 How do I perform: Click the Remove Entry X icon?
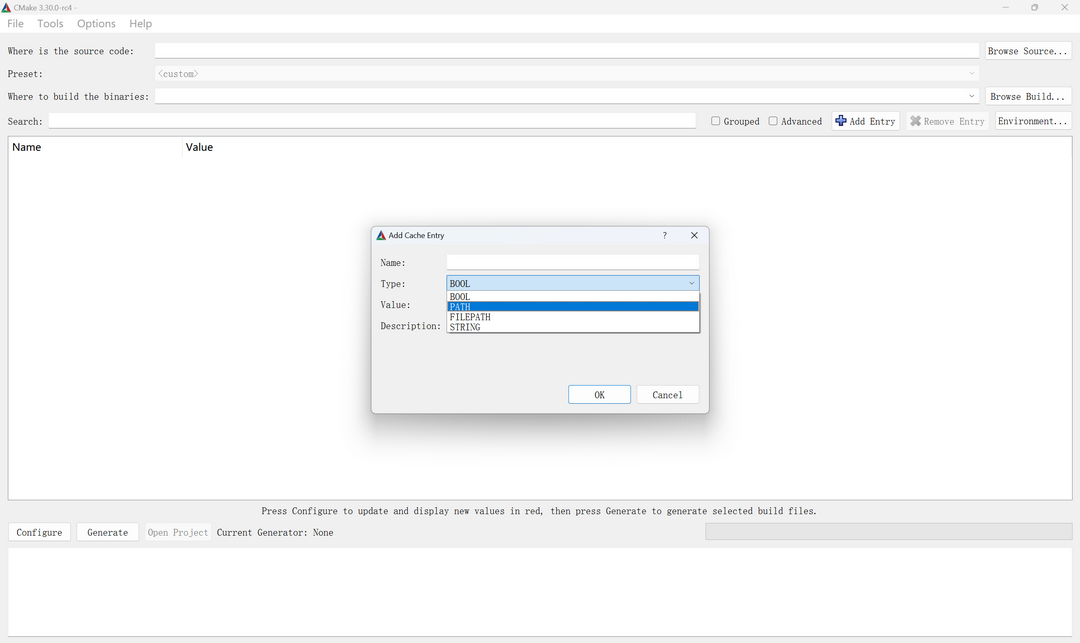pyautogui.click(x=916, y=121)
